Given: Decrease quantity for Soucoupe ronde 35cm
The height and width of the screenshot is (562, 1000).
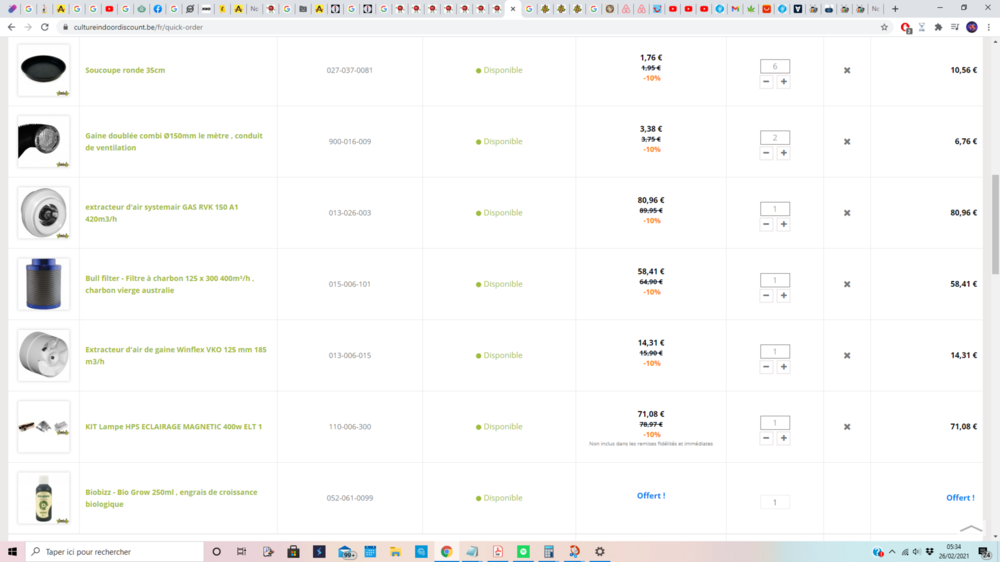Looking at the screenshot, I should (766, 82).
